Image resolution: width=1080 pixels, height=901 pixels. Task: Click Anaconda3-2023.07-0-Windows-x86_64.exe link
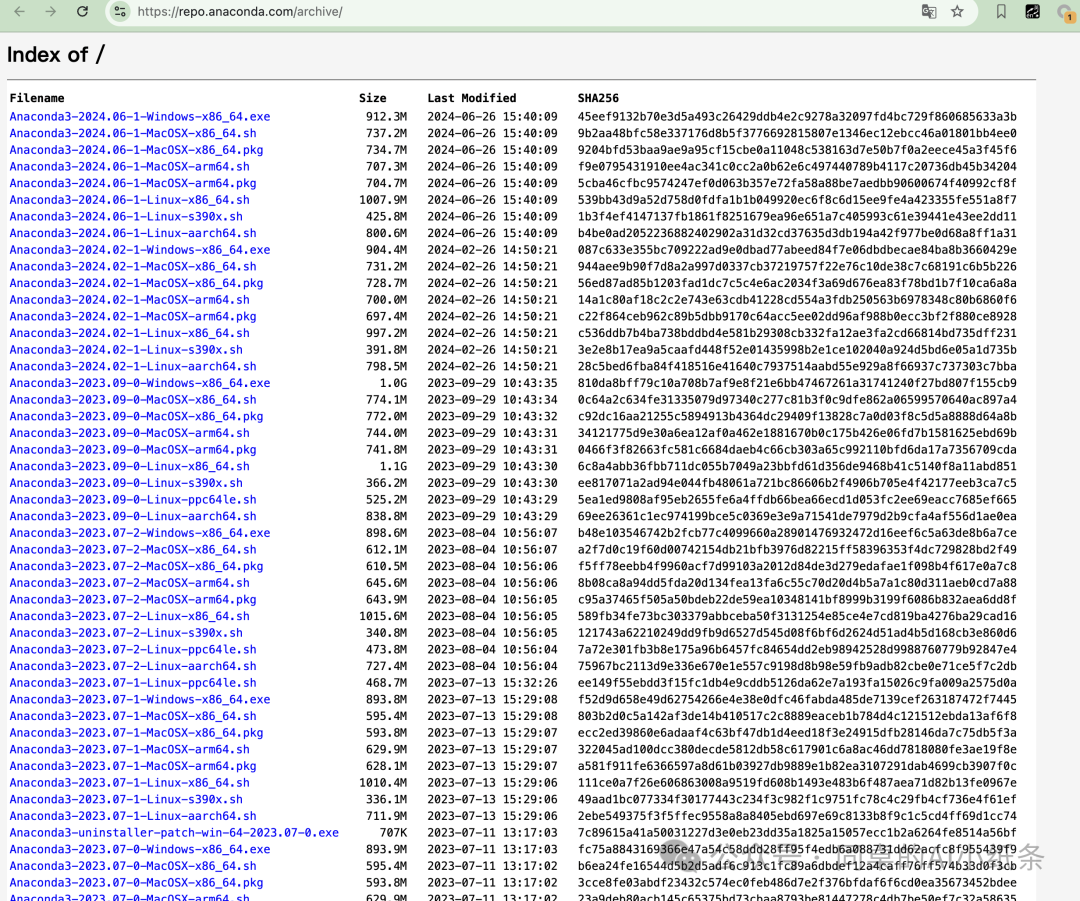pos(140,849)
